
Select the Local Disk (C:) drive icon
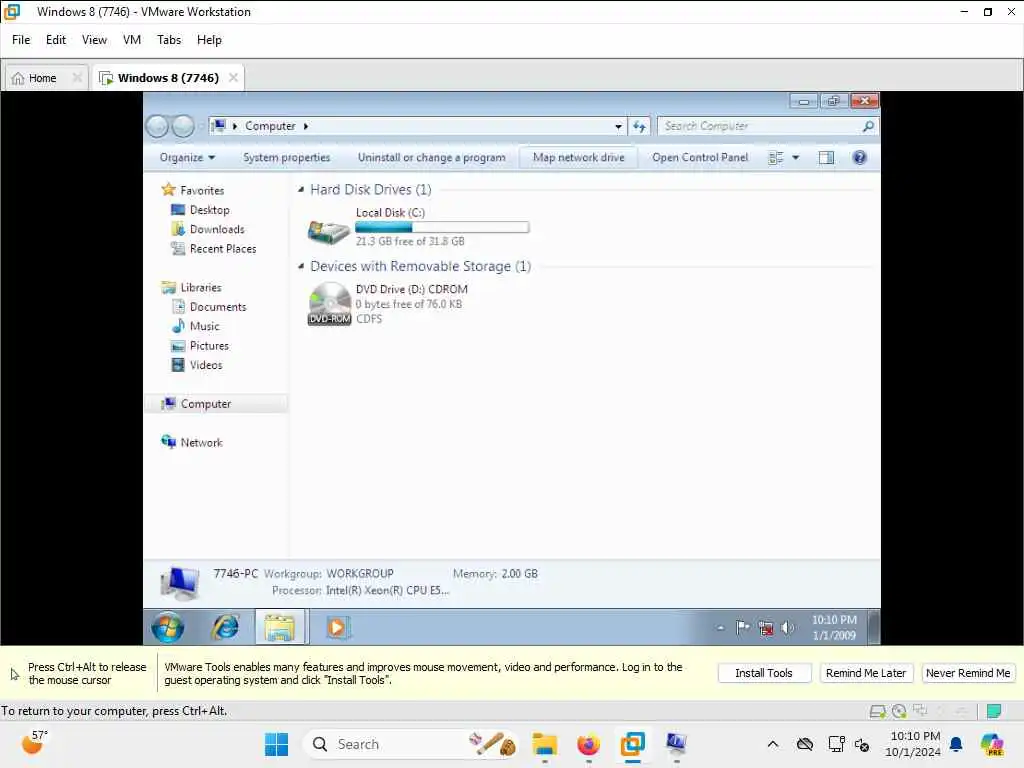328,230
